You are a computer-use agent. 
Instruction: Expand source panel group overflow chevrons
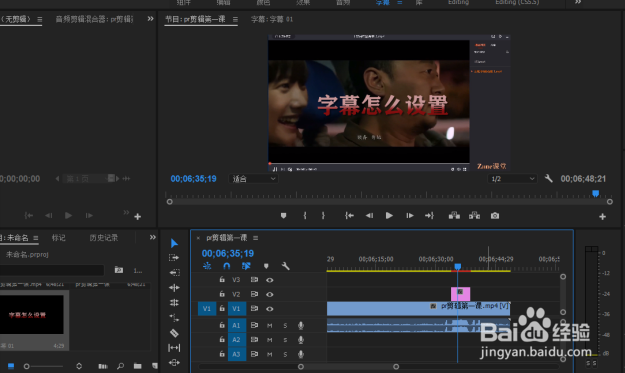click(x=150, y=19)
